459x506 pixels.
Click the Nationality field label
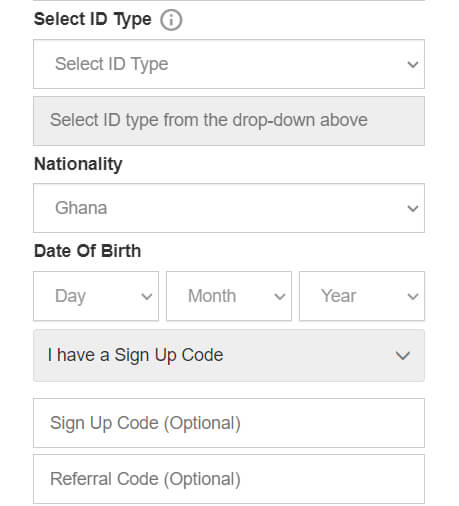pyautogui.click(x=78, y=164)
